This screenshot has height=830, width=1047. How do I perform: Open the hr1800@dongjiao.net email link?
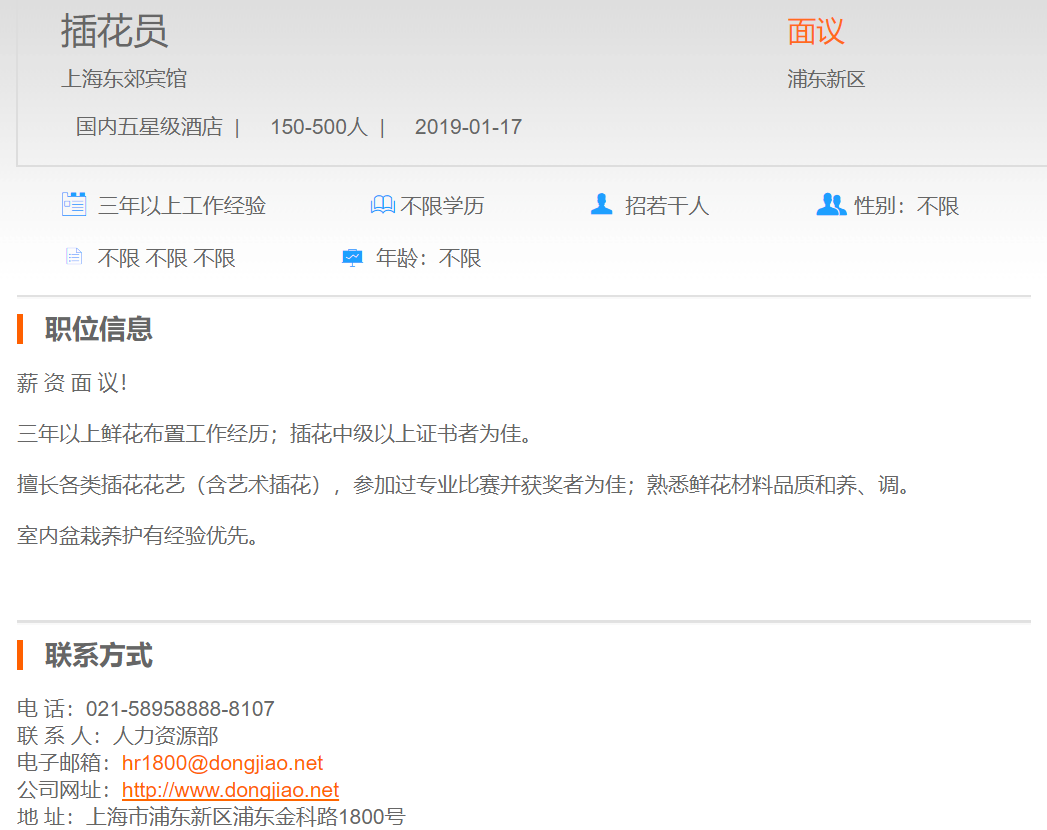click(x=222, y=763)
